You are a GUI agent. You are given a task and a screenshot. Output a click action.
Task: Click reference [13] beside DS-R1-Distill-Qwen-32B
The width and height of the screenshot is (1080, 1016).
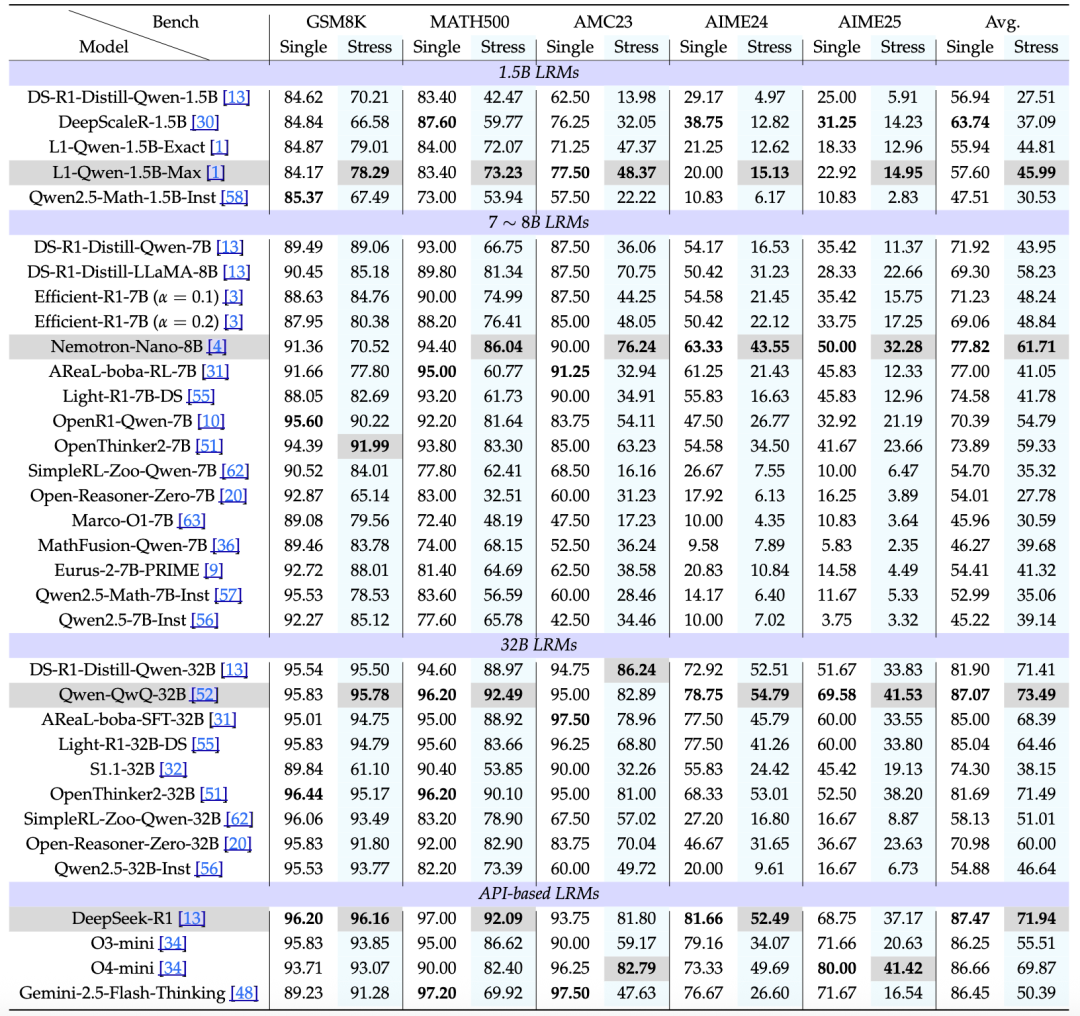coord(234,670)
